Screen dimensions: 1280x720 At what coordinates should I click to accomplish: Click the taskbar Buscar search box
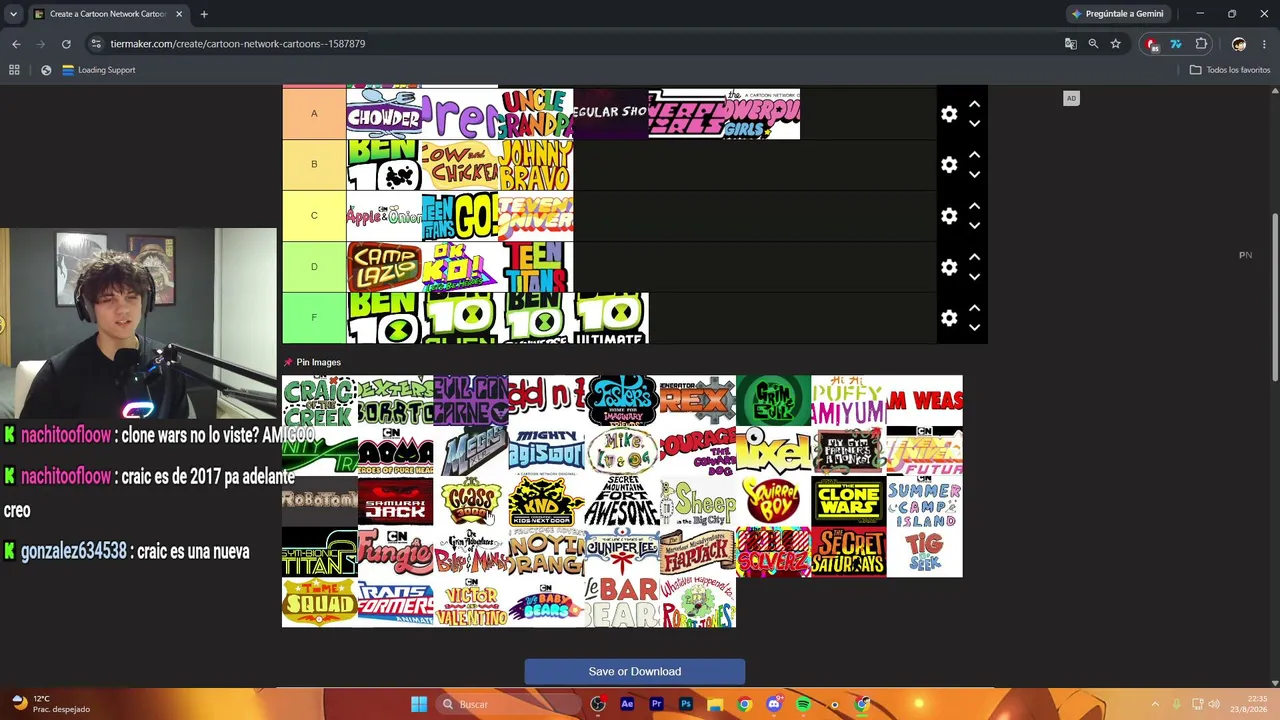[506, 704]
